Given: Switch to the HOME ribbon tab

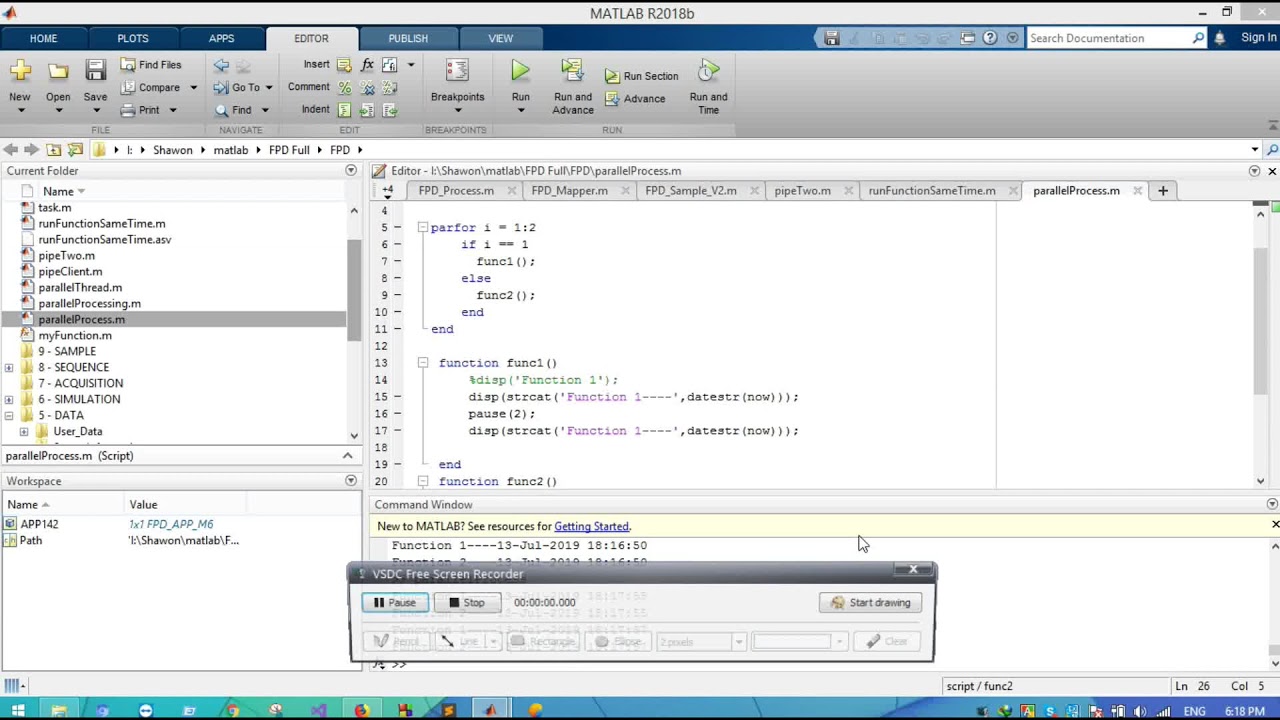Looking at the screenshot, I should point(43,38).
